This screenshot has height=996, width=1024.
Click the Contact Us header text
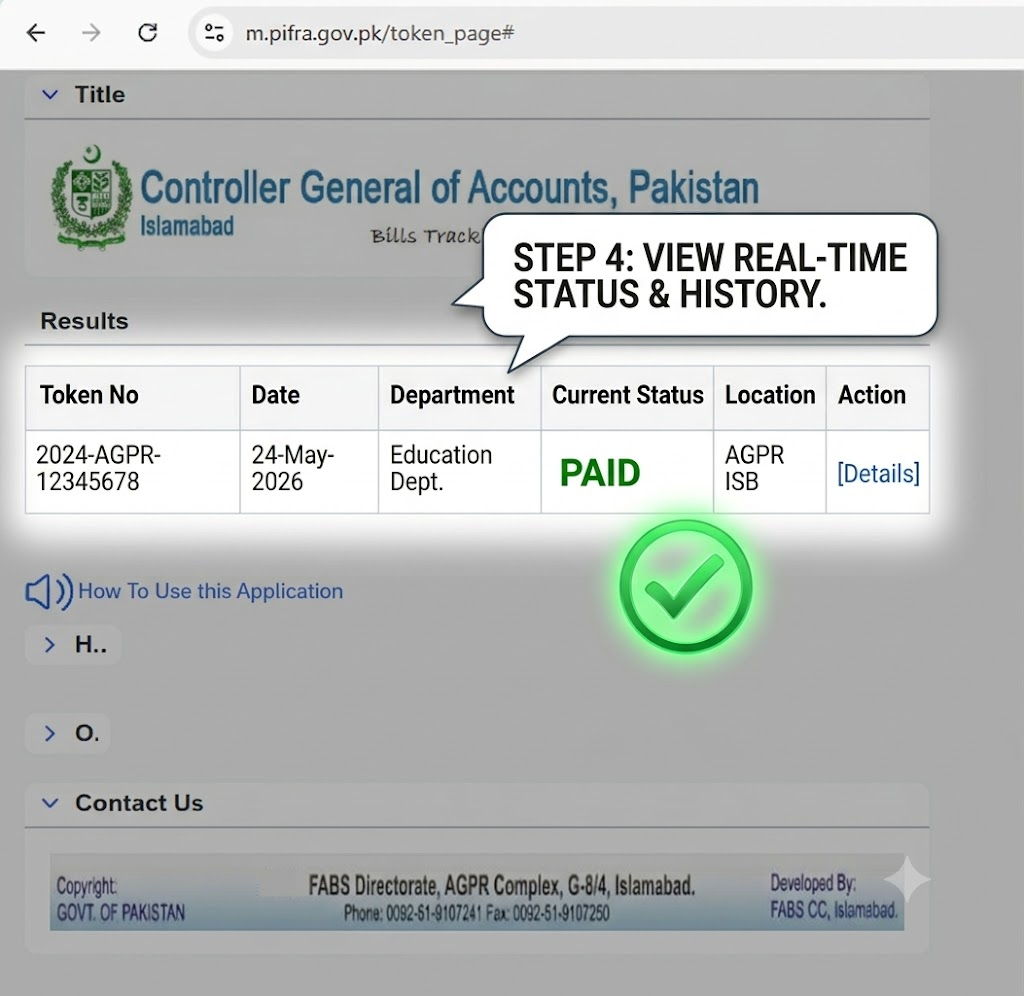139,803
